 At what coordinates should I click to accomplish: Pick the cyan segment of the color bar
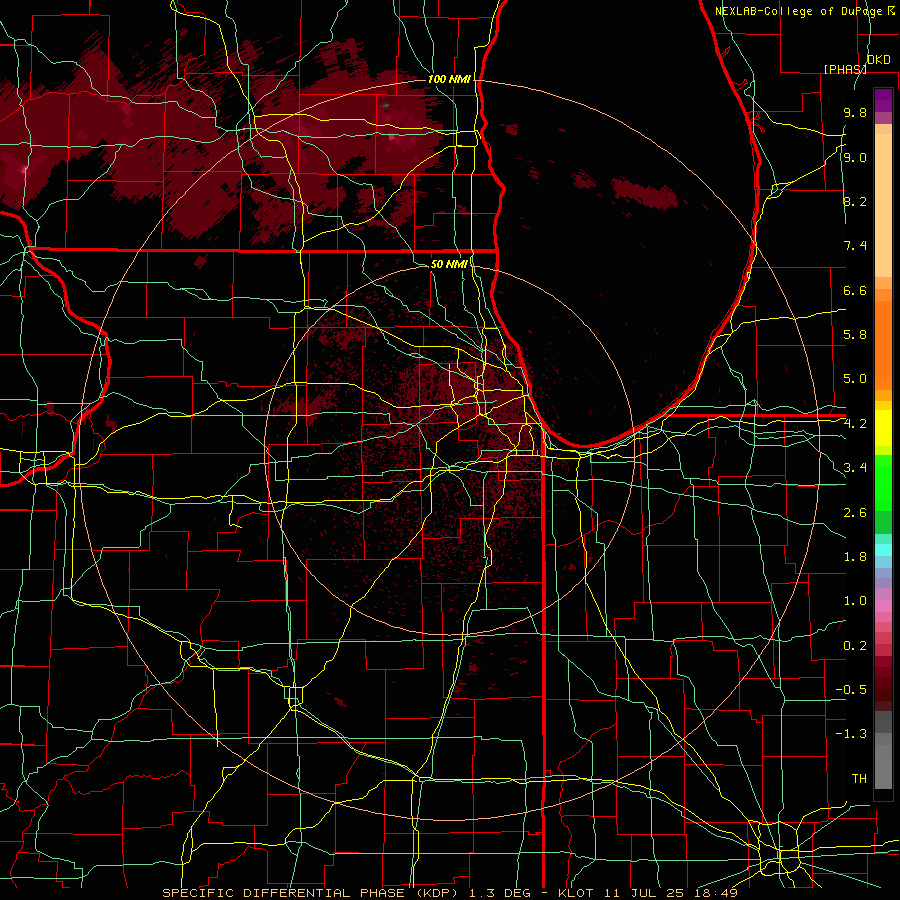tap(883, 550)
